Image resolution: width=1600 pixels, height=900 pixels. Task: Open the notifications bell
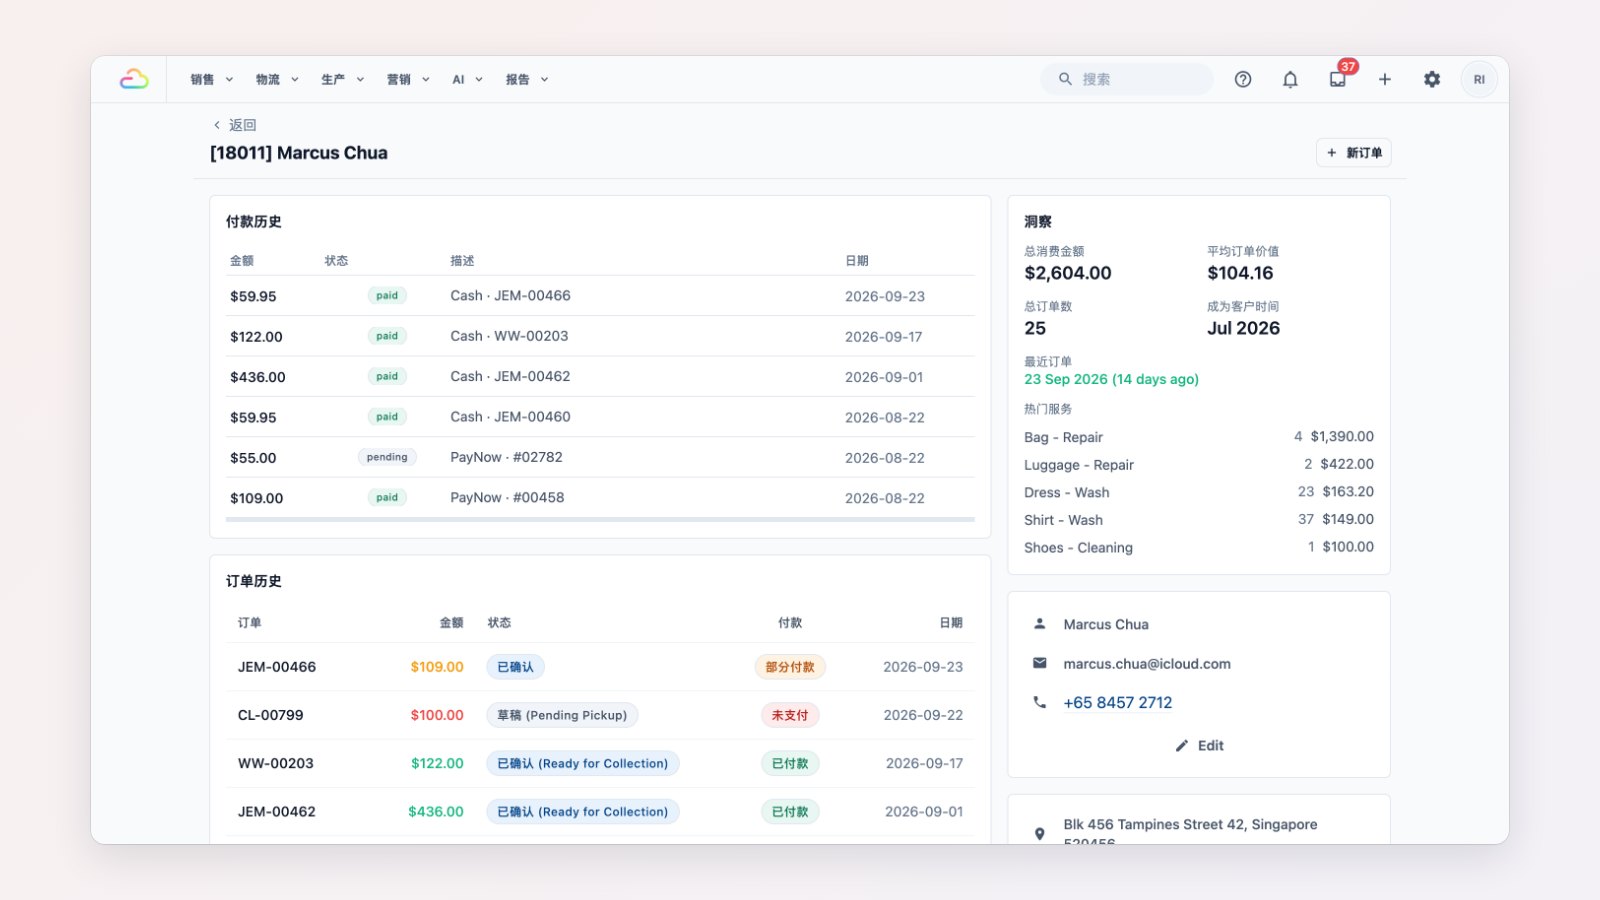[x=1290, y=79]
